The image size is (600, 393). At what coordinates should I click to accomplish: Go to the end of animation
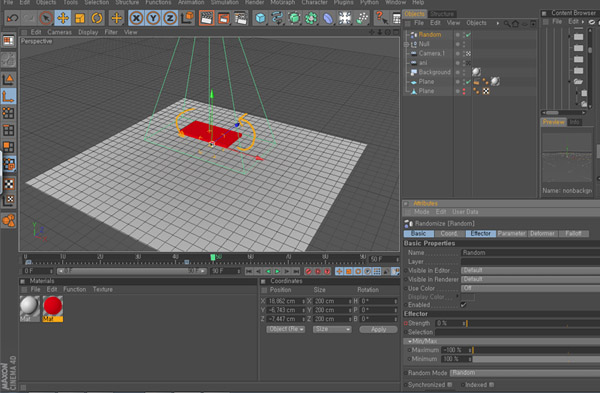coord(296,271)
